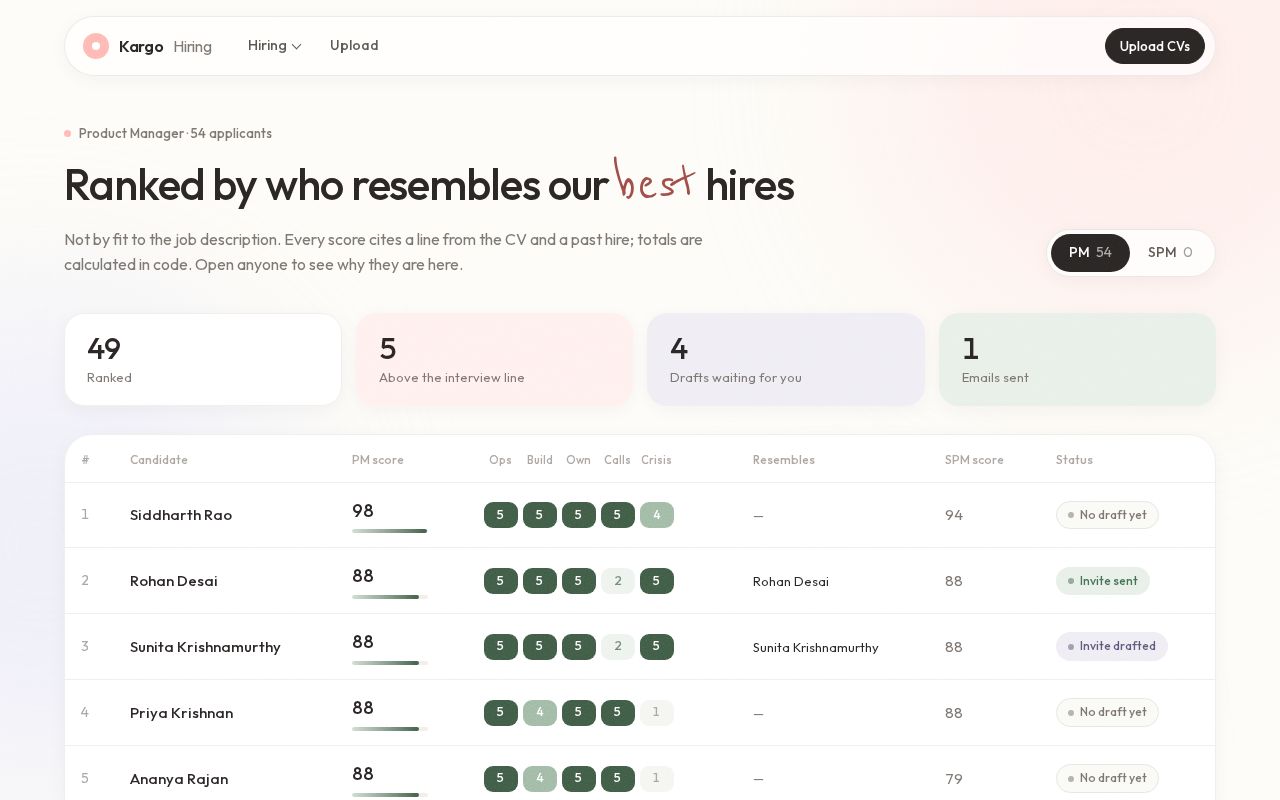The image size is (1280, 800).
Task: Open the 49 Ranked stat card
Action: (x=203, y=360)
